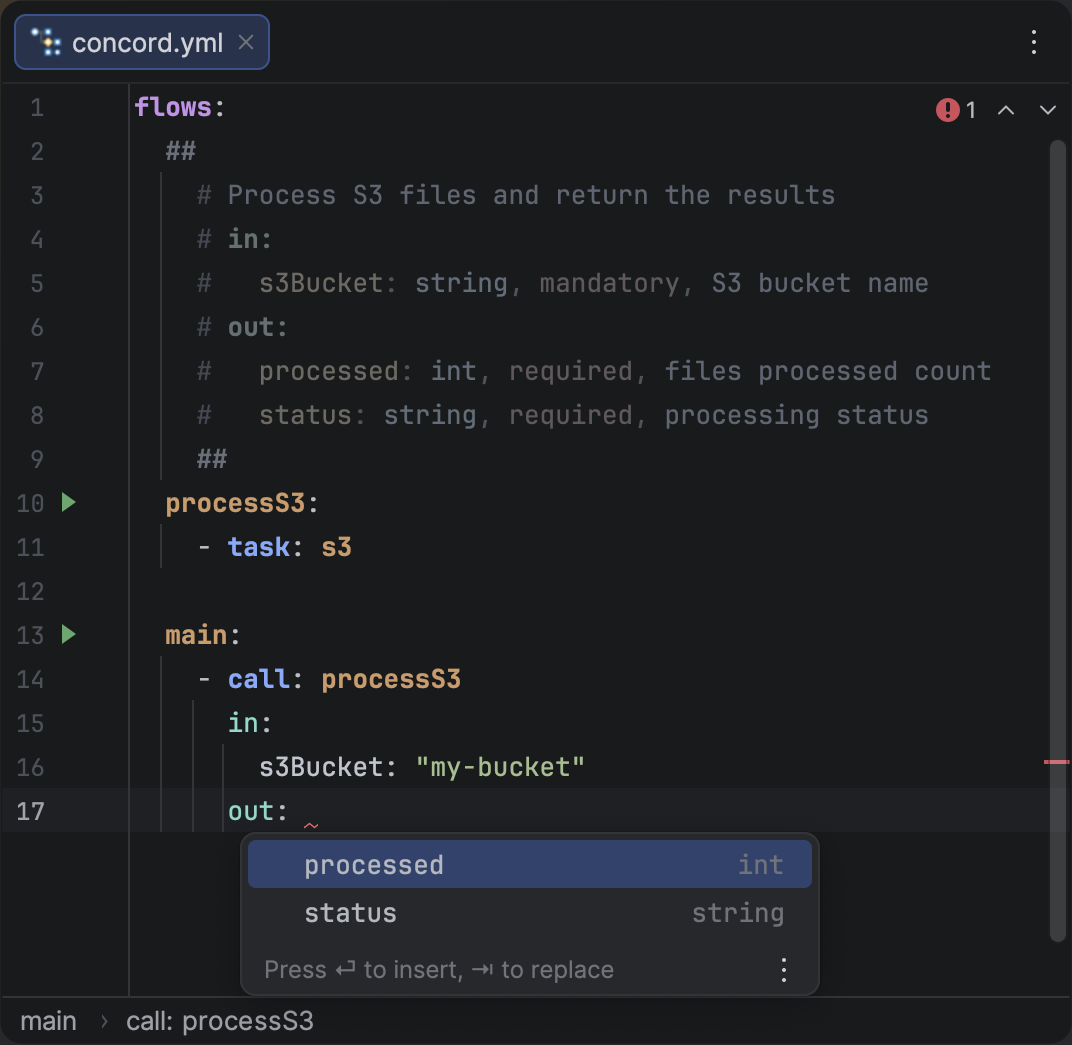1072x1045 pixels.
Task: Click the vertical editor scrollbar
Action: (x=1057, y=540)
